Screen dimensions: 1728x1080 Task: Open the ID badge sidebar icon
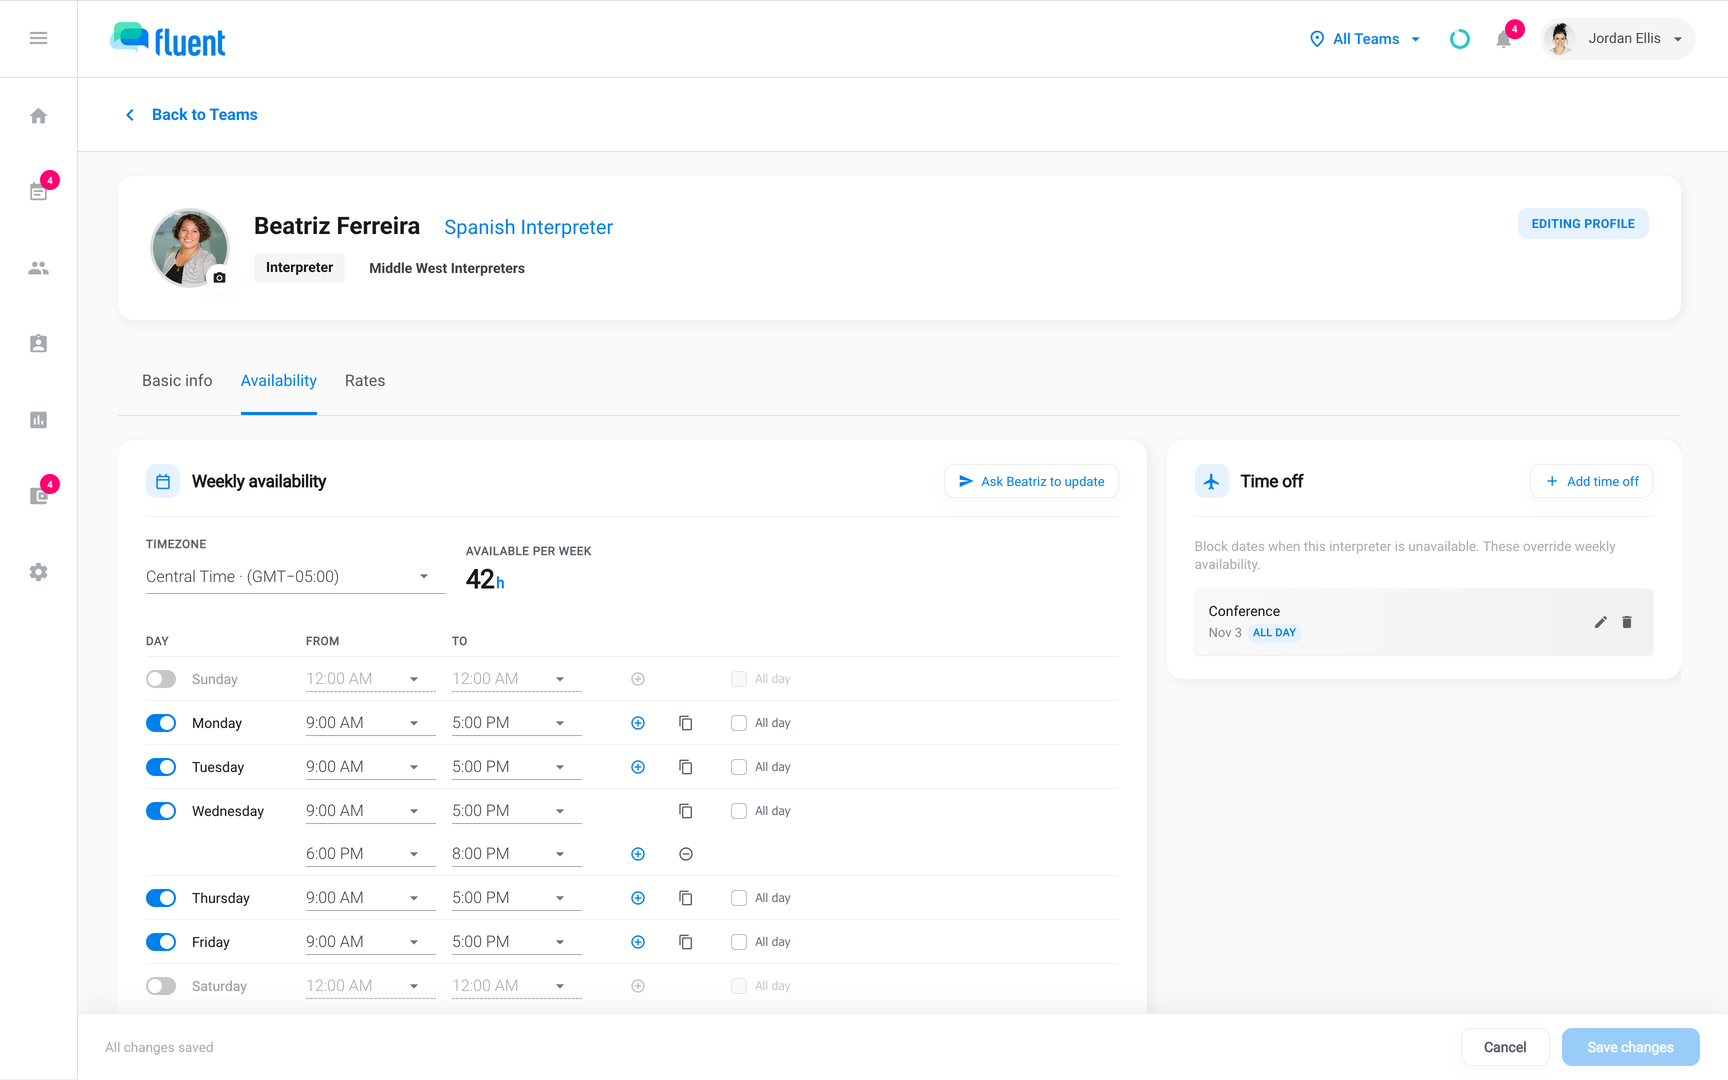tap(38, 344)
